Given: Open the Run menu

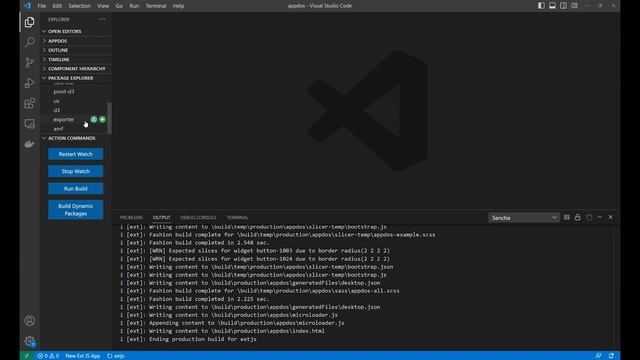Looking at the screenshot, I should pos(134,6).
